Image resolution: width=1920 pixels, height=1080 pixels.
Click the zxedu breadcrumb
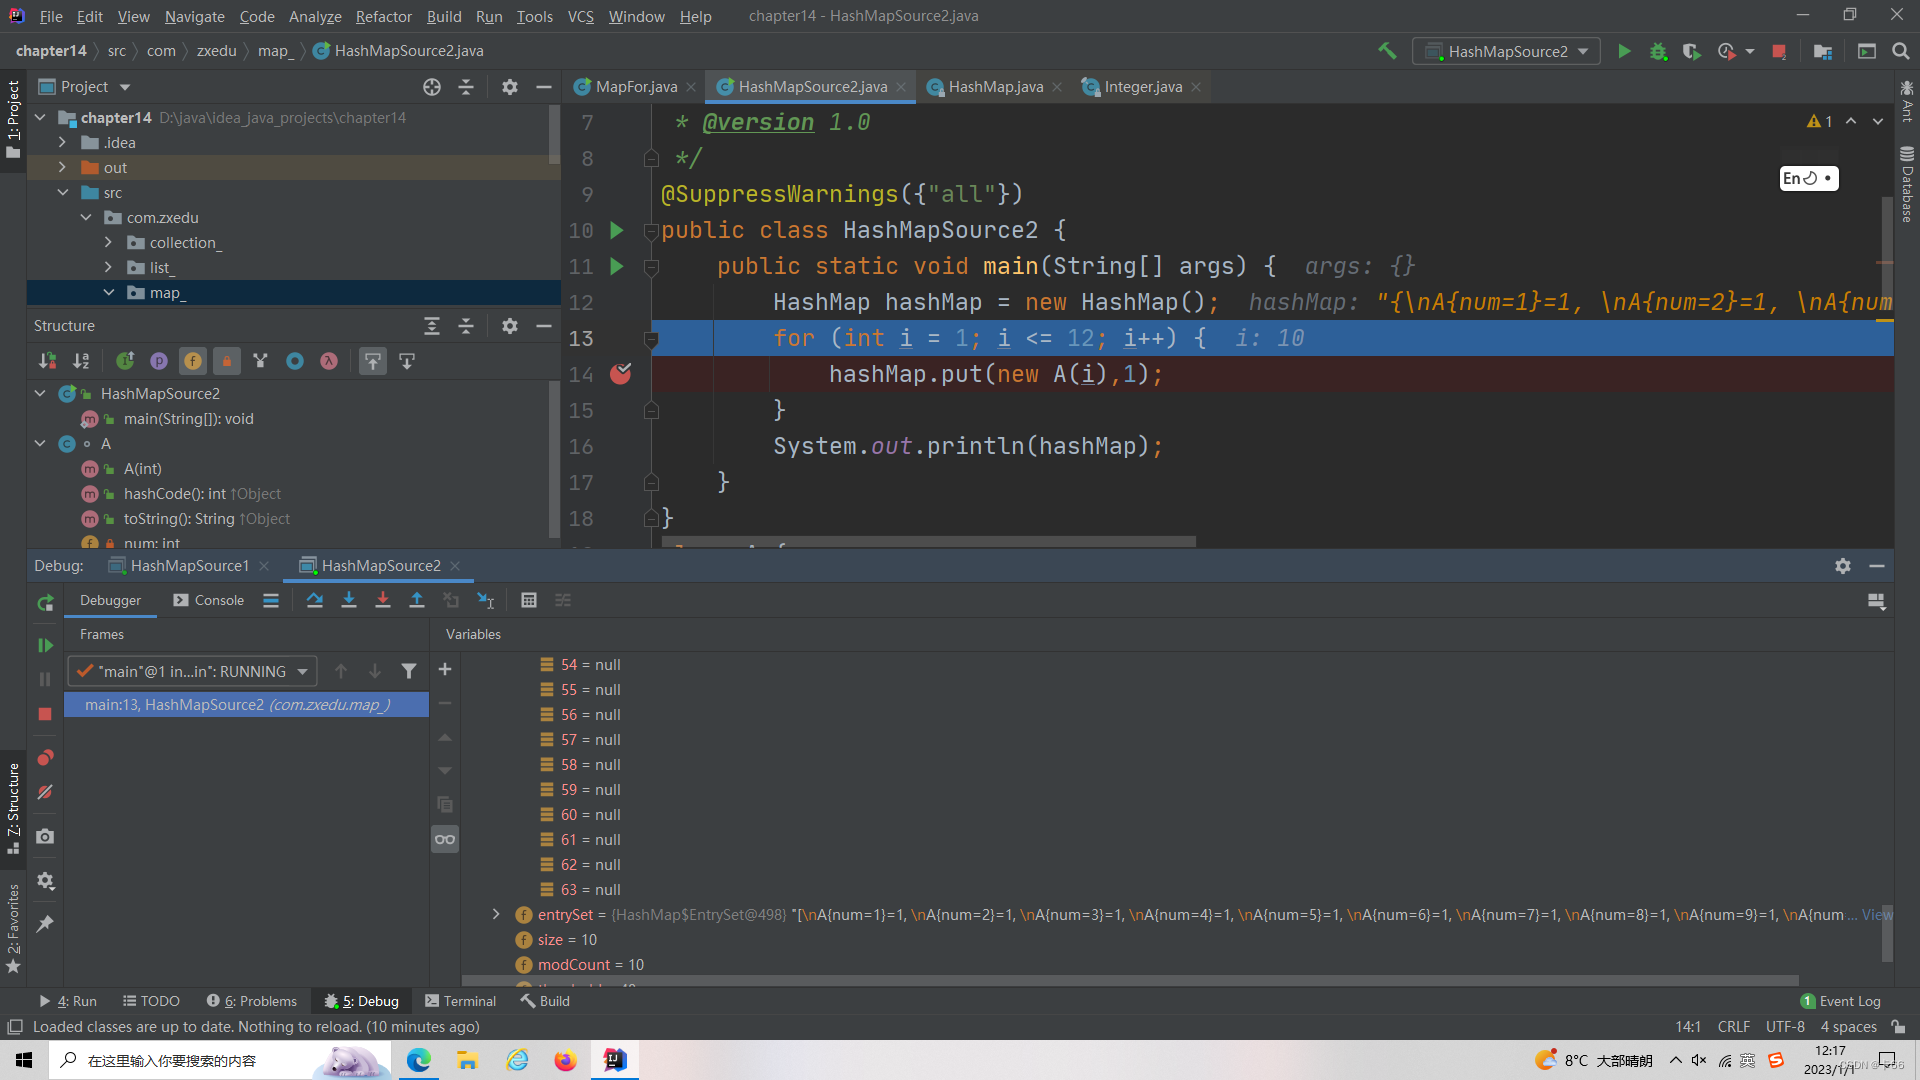point(216,51)
